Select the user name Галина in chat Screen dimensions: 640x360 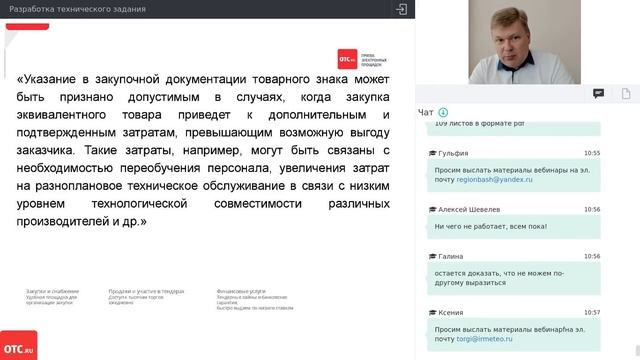tap(451, 256)
